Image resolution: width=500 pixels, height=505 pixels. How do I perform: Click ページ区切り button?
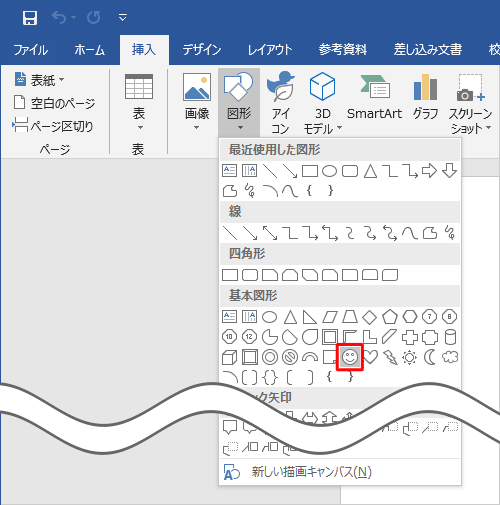click(53, 126)
